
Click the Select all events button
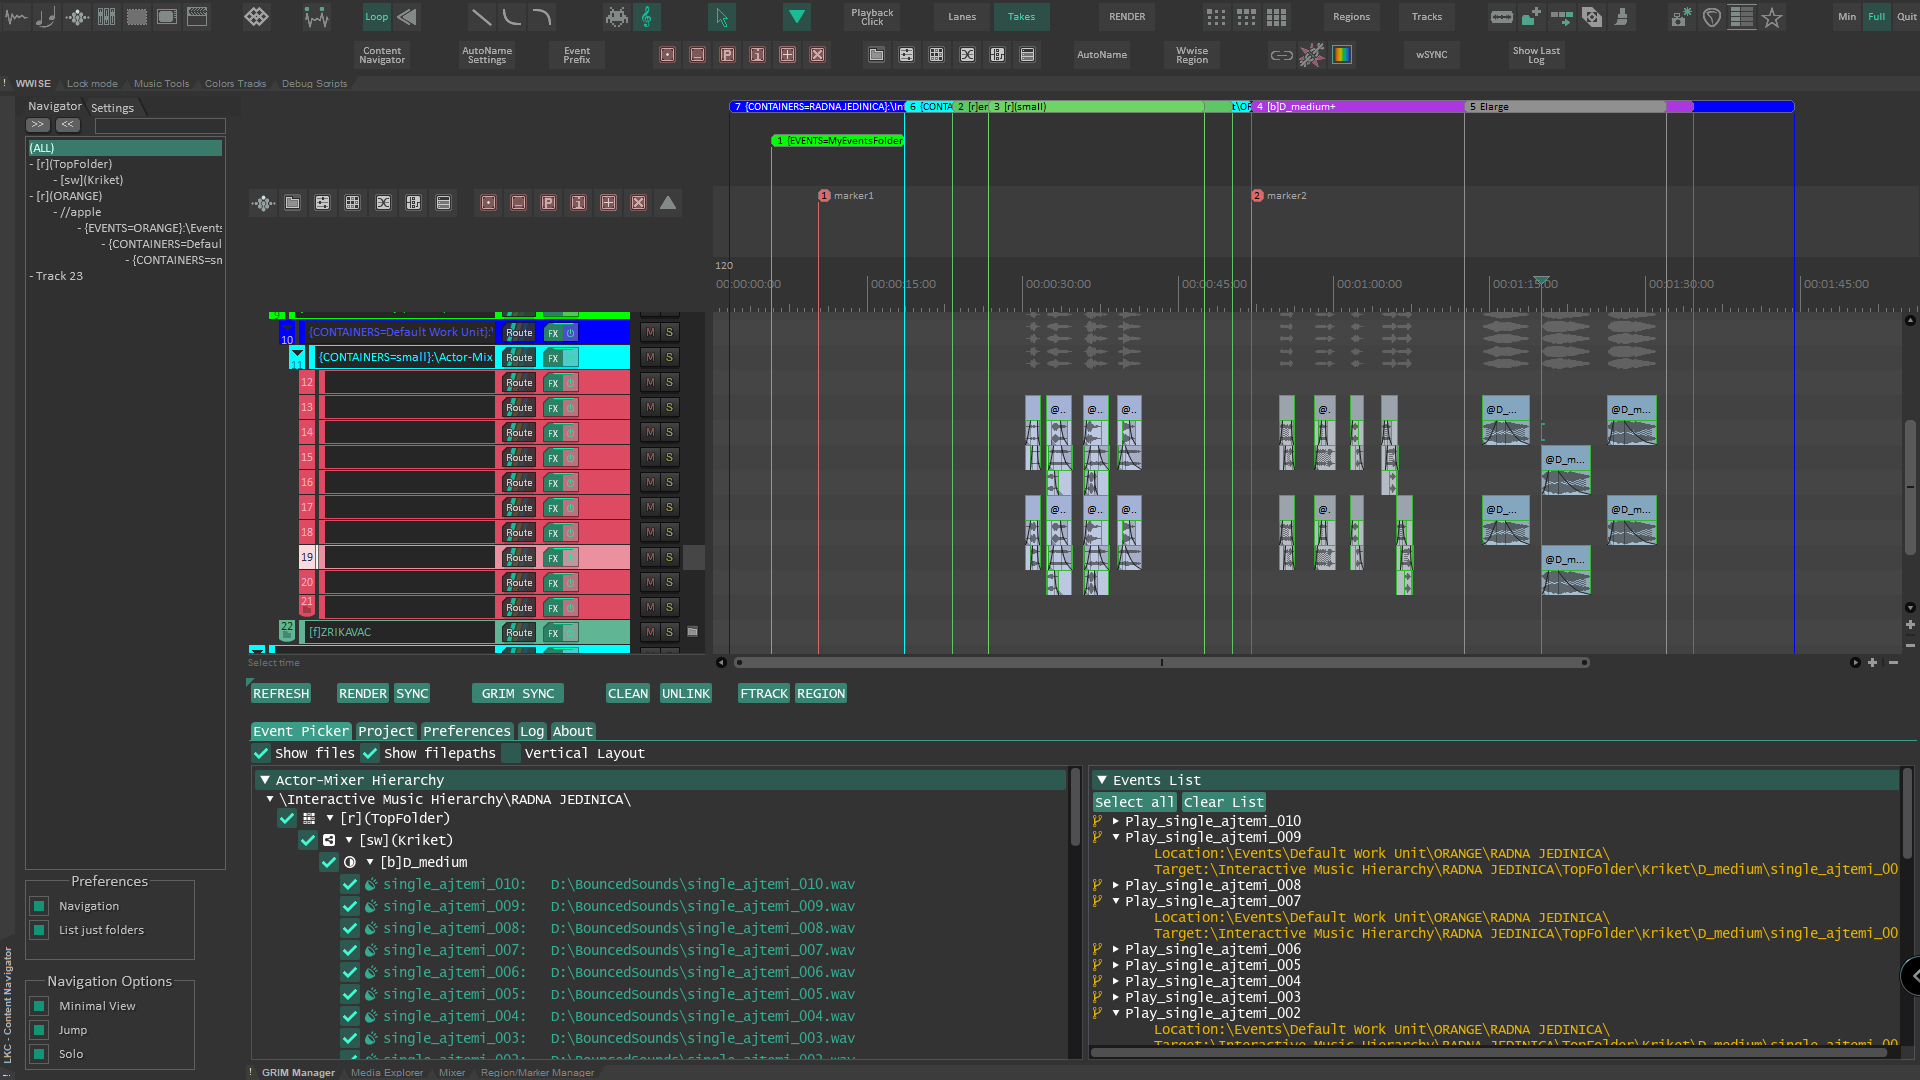coord(1134,802)
